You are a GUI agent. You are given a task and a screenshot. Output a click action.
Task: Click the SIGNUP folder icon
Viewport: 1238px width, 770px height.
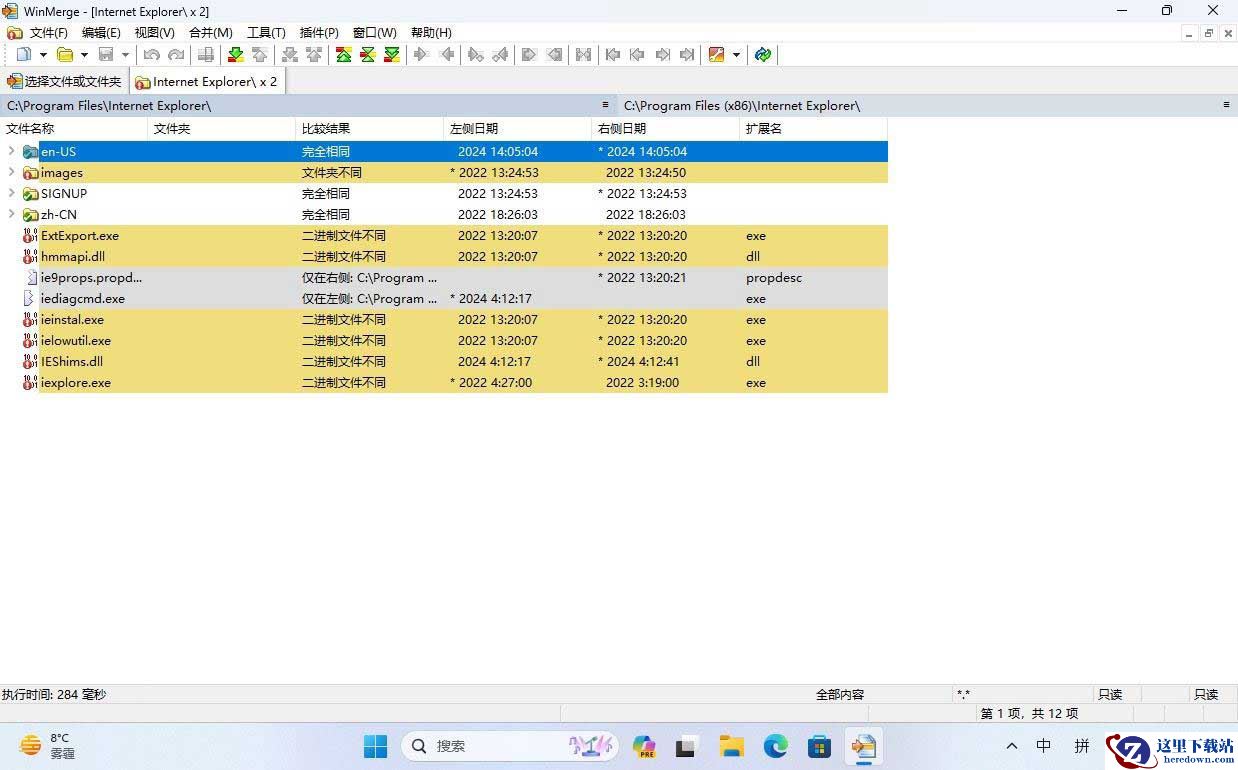(x=31, y=194)
